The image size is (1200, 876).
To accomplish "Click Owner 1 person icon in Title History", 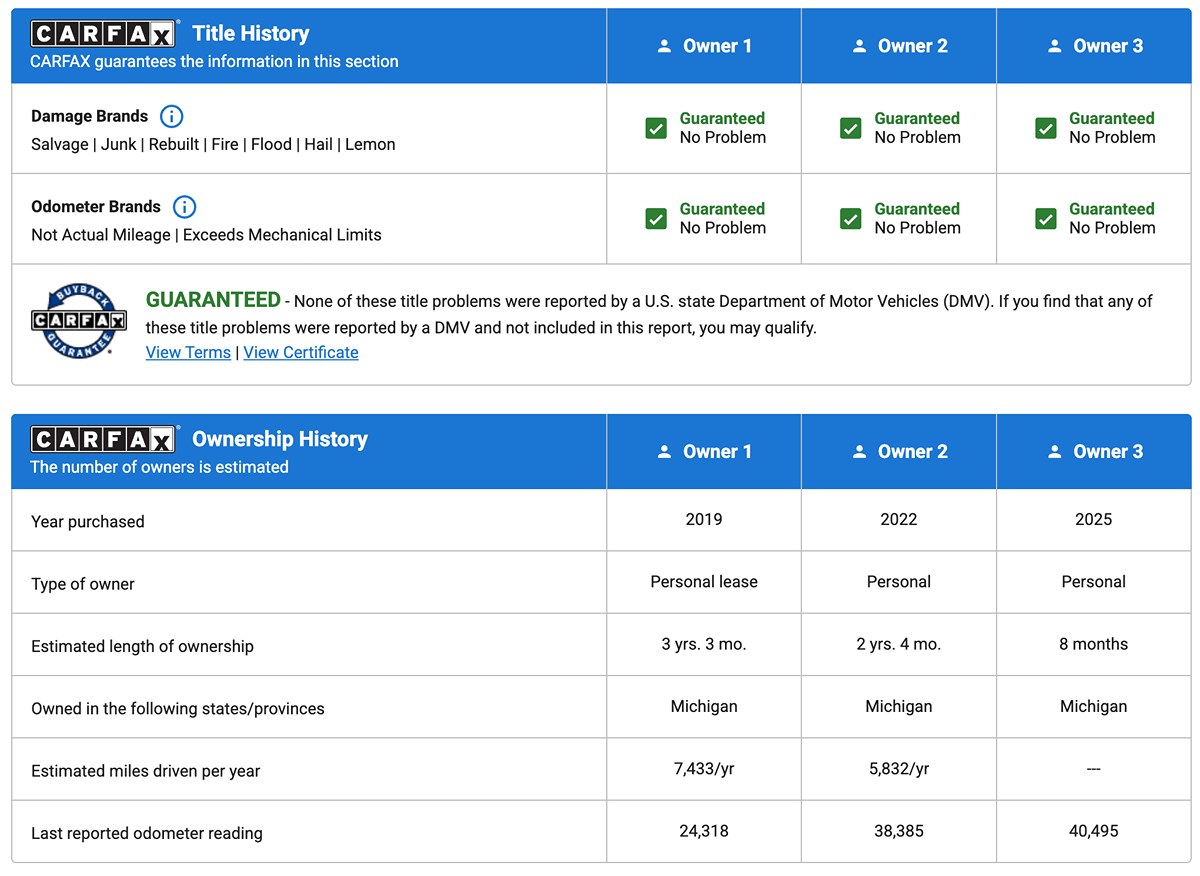I will click(664, 46).
